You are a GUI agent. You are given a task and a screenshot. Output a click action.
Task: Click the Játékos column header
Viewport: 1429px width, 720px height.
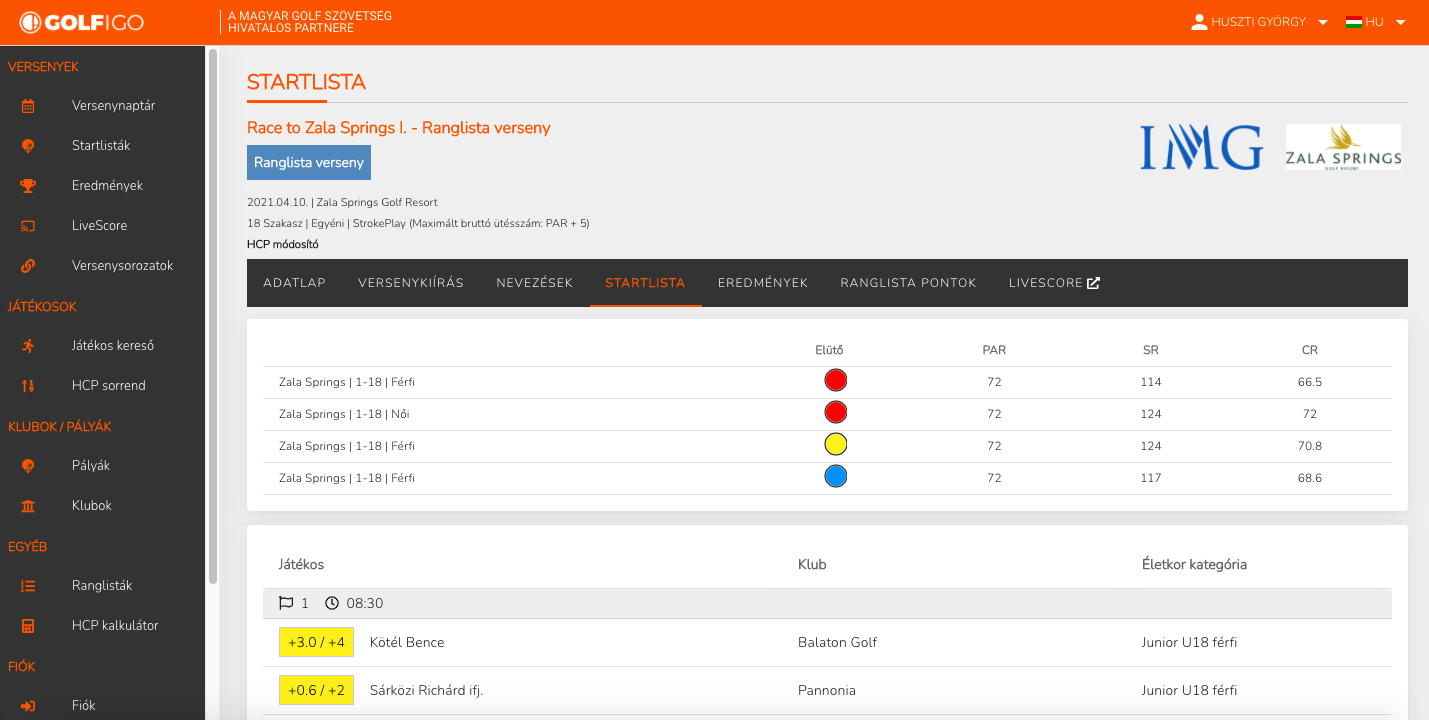coord(301,564)
